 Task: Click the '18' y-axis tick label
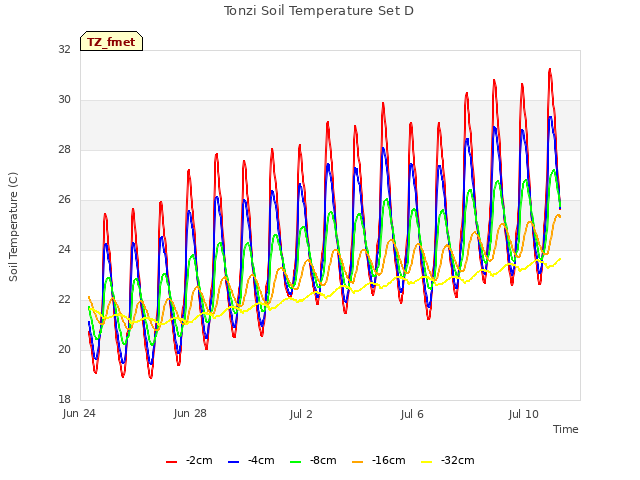pos(64,399)
